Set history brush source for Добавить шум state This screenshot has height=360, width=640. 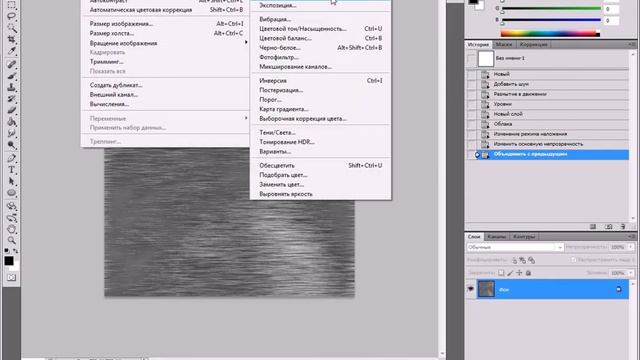(471, 84)
